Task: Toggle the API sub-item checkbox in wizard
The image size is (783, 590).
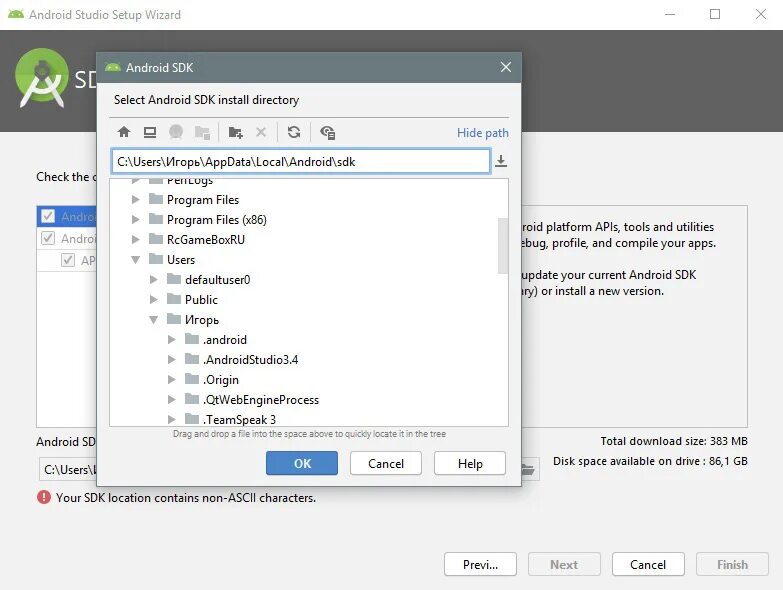Action: click(68, 260)
